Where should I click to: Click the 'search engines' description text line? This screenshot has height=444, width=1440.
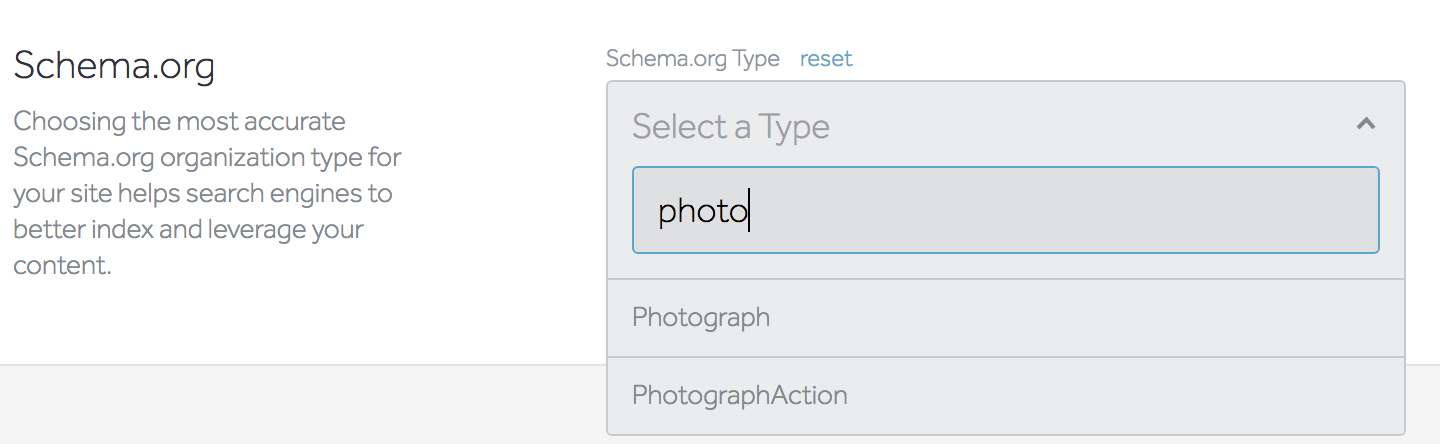(x=202, y=193)
